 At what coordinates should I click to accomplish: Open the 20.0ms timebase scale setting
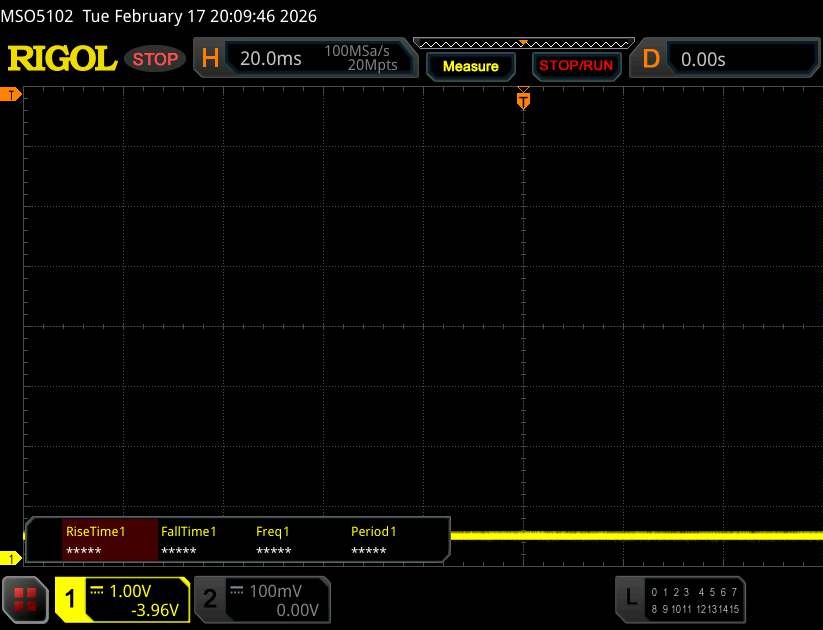[270, 59]
